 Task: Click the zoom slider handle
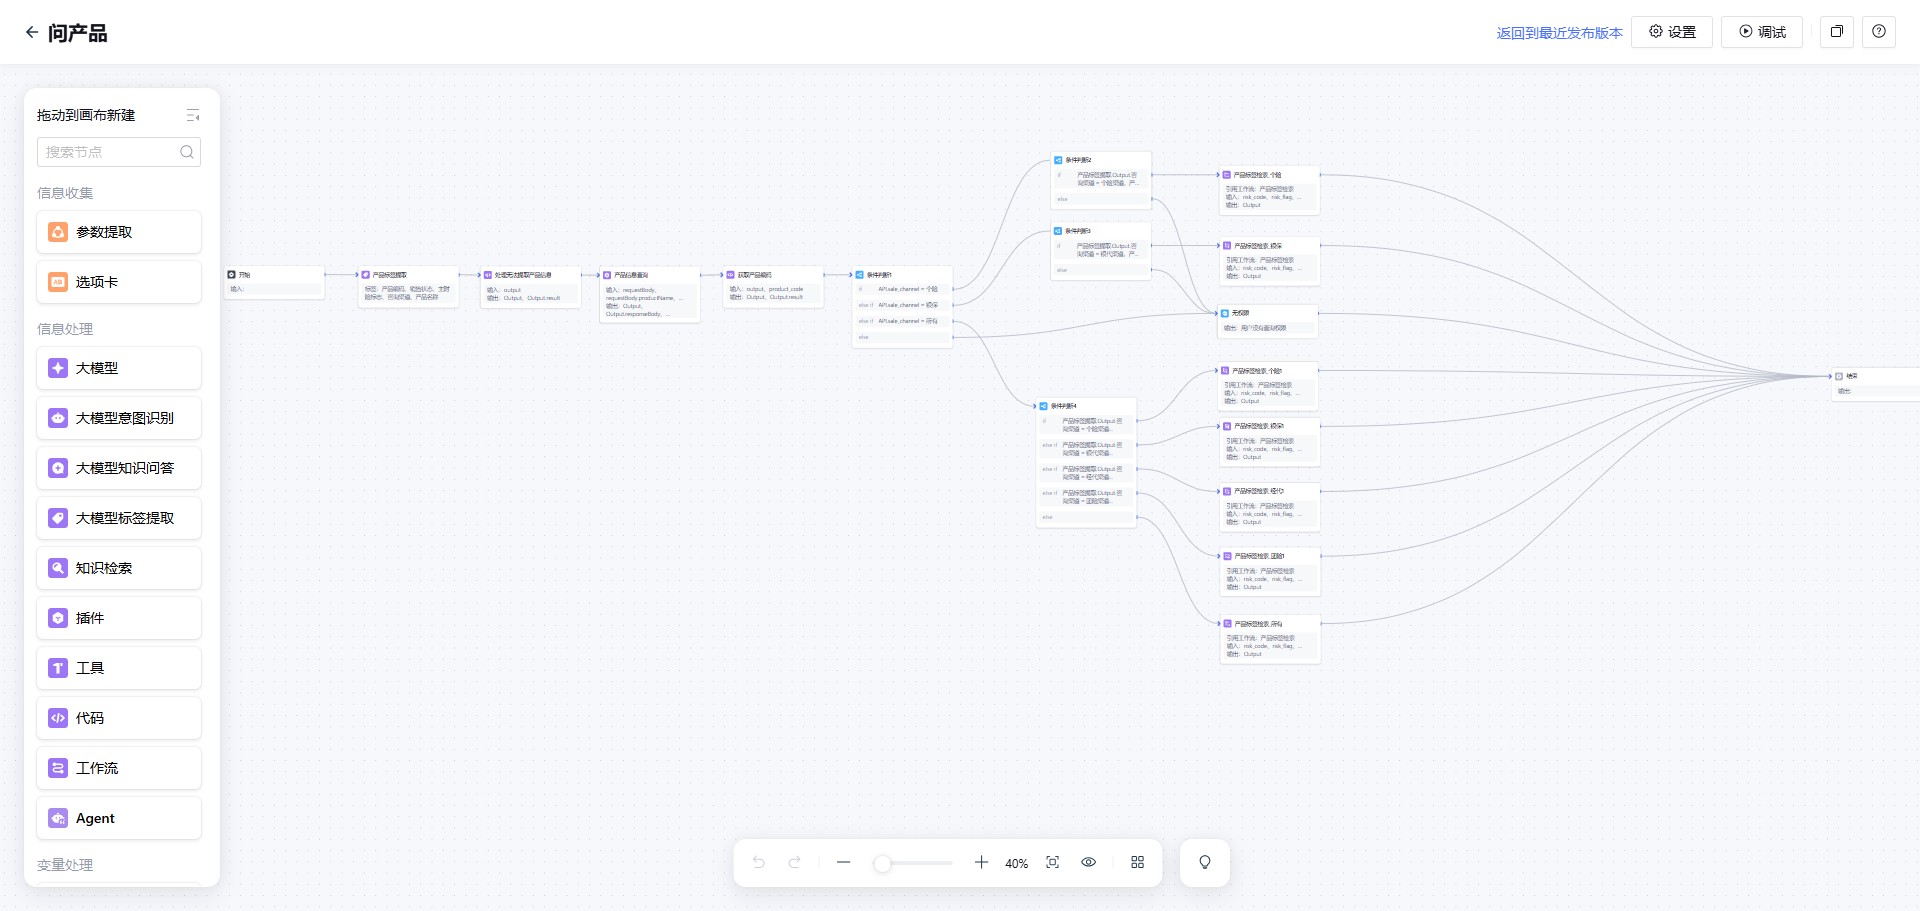tap(882, 863)
